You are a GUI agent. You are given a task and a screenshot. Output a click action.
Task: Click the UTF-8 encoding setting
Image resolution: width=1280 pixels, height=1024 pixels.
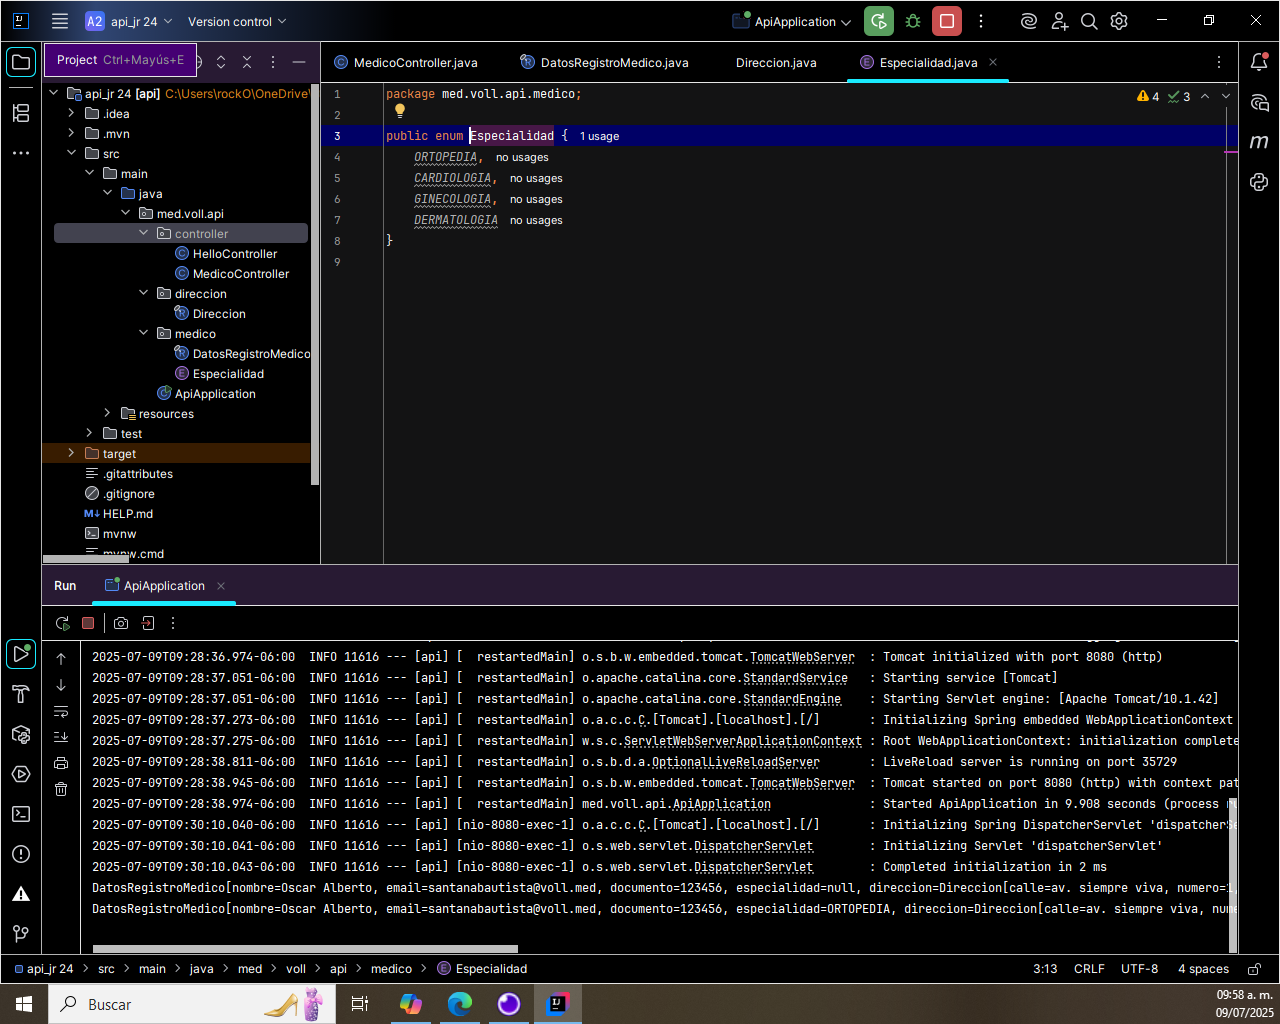coord(1139,969)
